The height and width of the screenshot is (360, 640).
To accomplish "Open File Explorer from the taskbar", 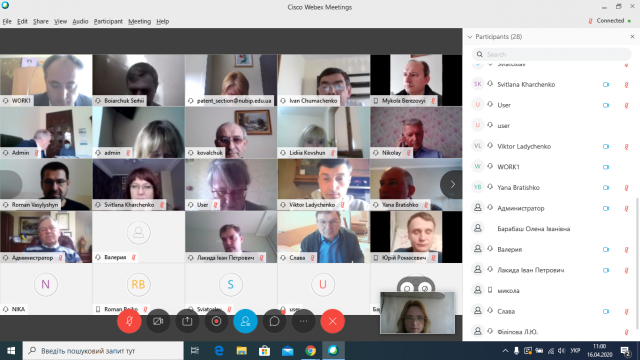I will pyautogui.click(x=242, y=351).
